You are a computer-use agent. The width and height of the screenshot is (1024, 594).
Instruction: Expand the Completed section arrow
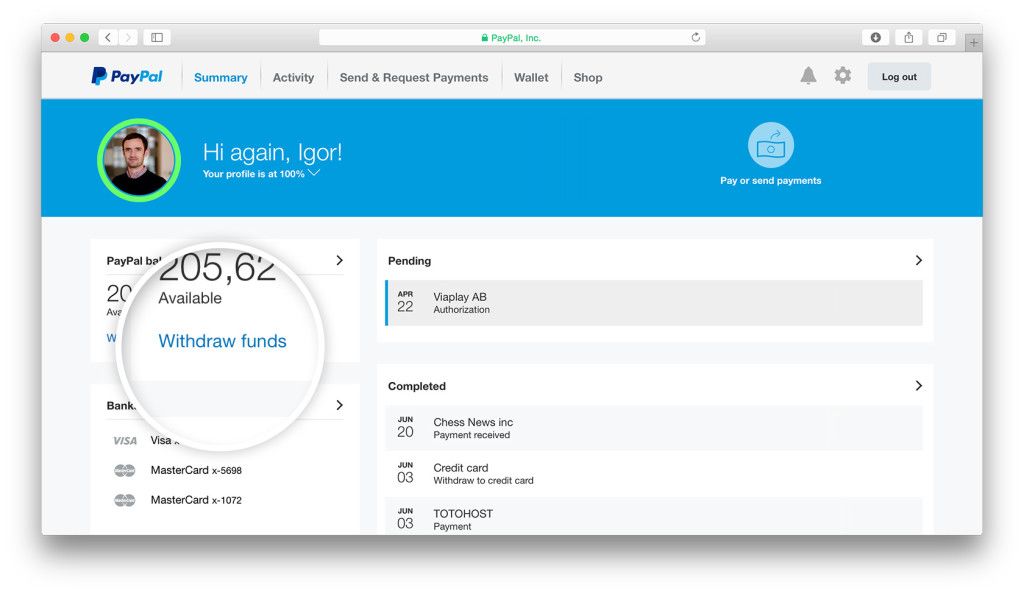pos(918,386)
